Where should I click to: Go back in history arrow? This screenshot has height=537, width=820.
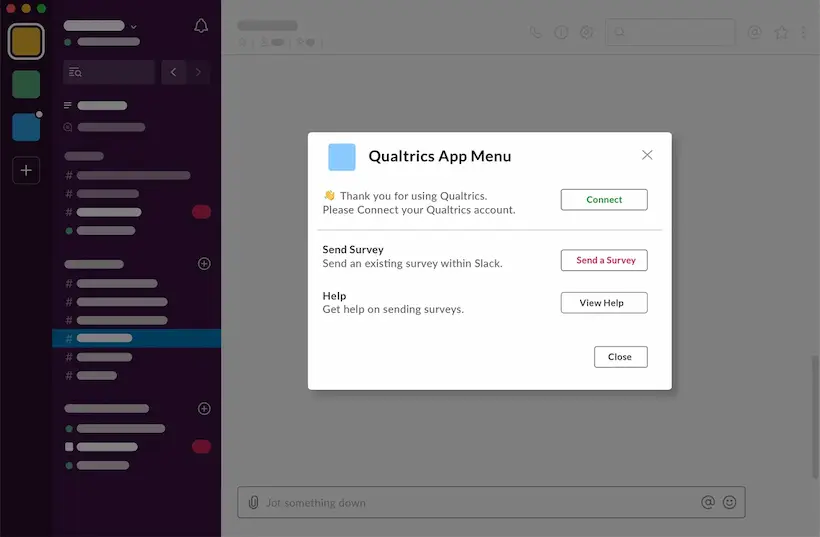[x=173, y=72]
